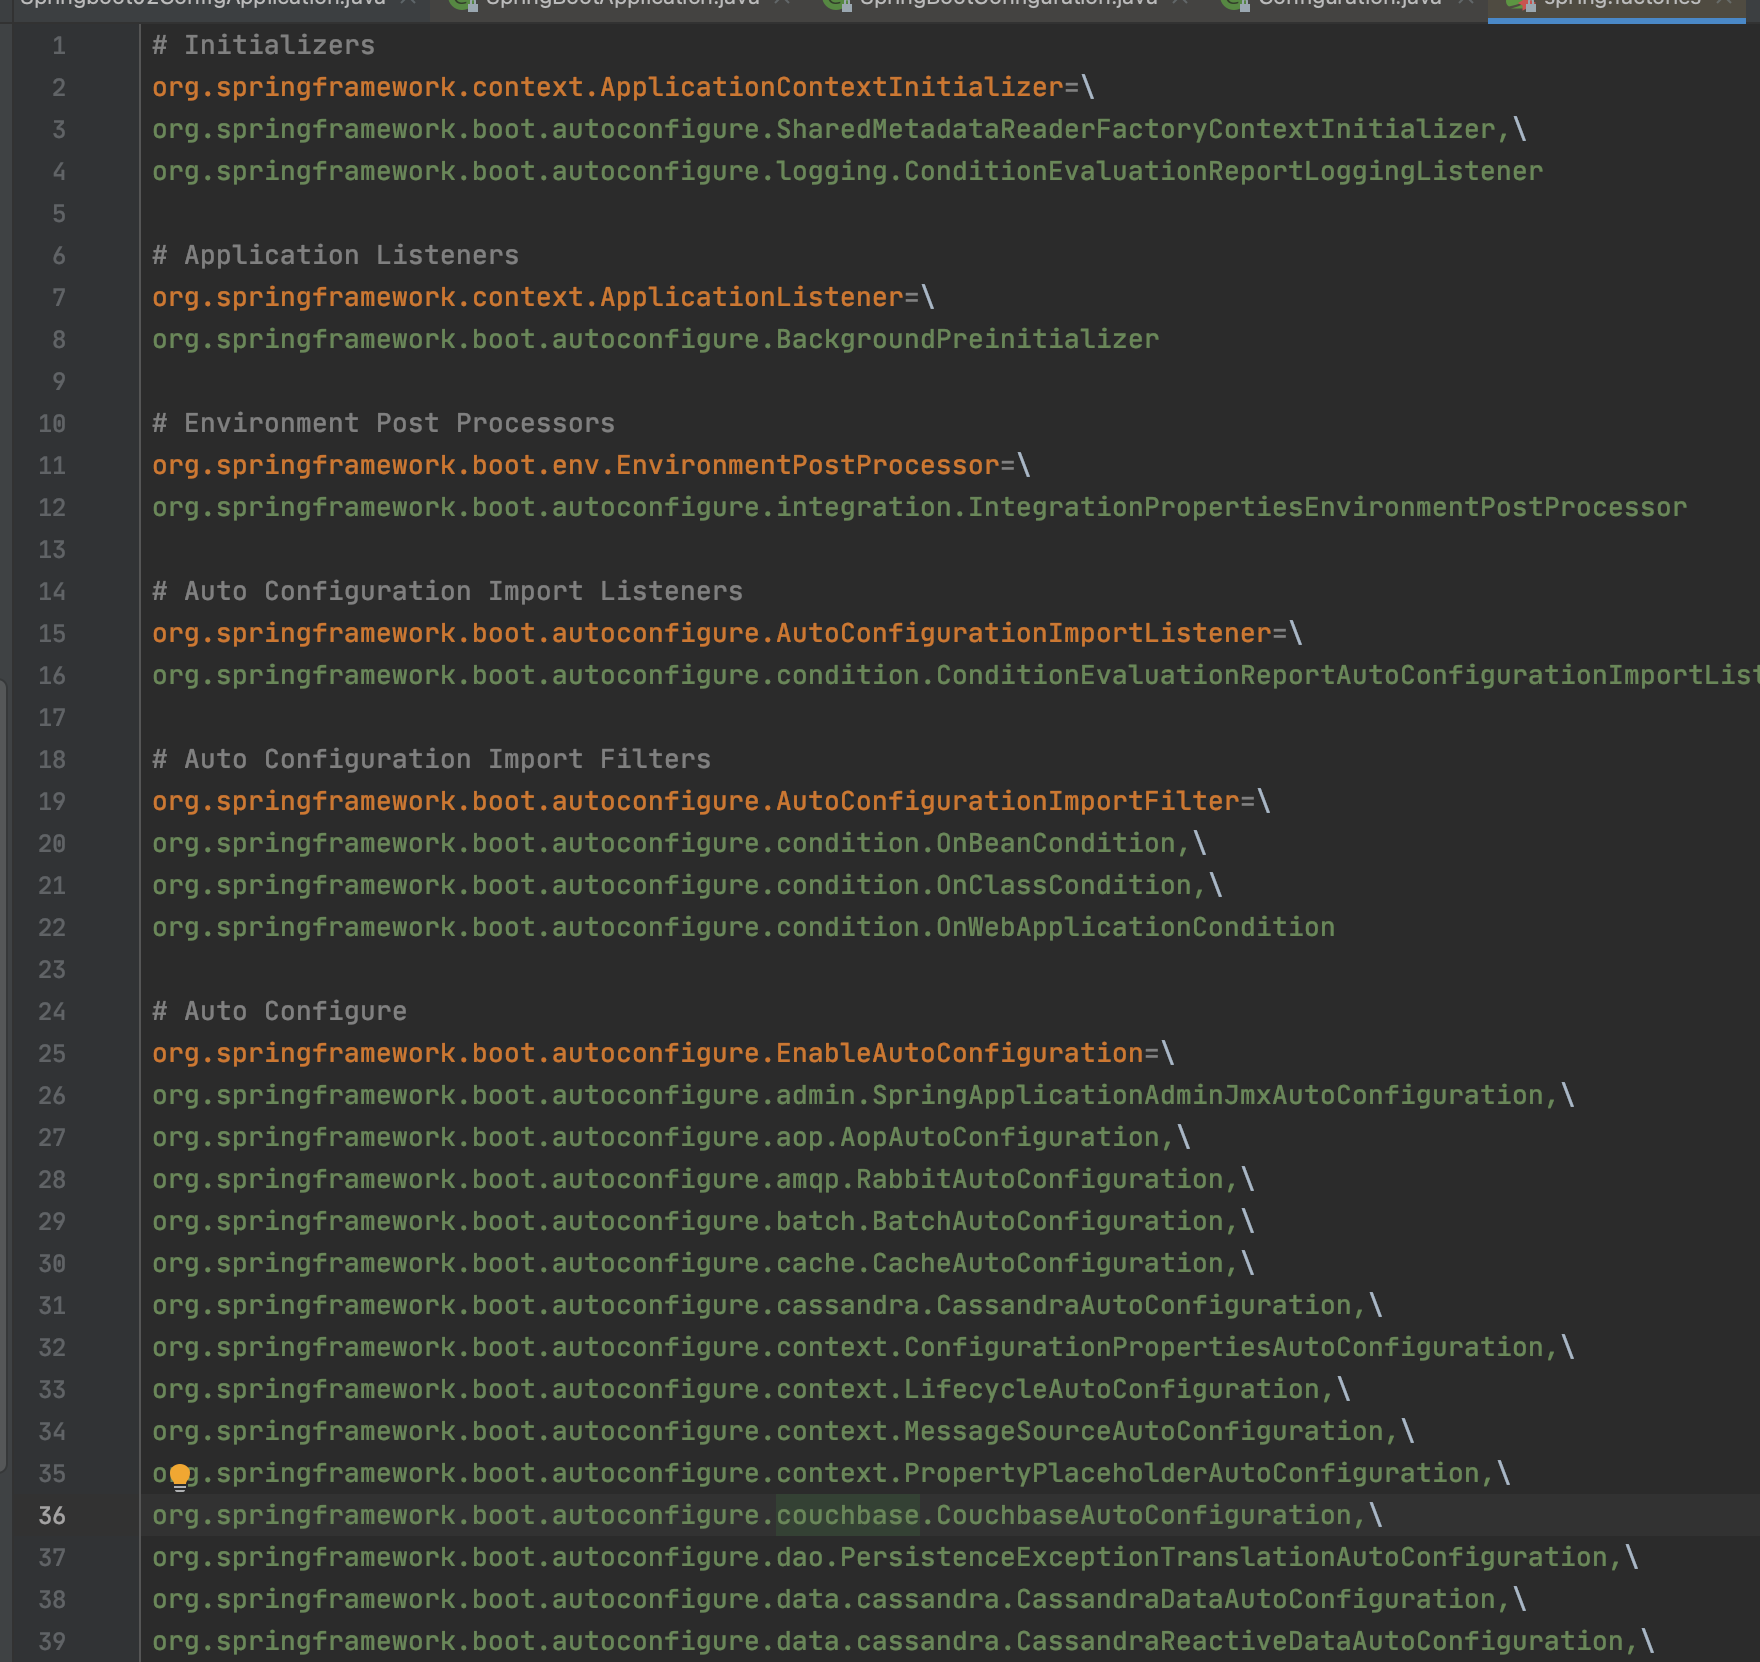This screenshot has height=1662, width=1760.
Task: Click the highlighted 'couchbase' package word
Action: point(848,1515)
